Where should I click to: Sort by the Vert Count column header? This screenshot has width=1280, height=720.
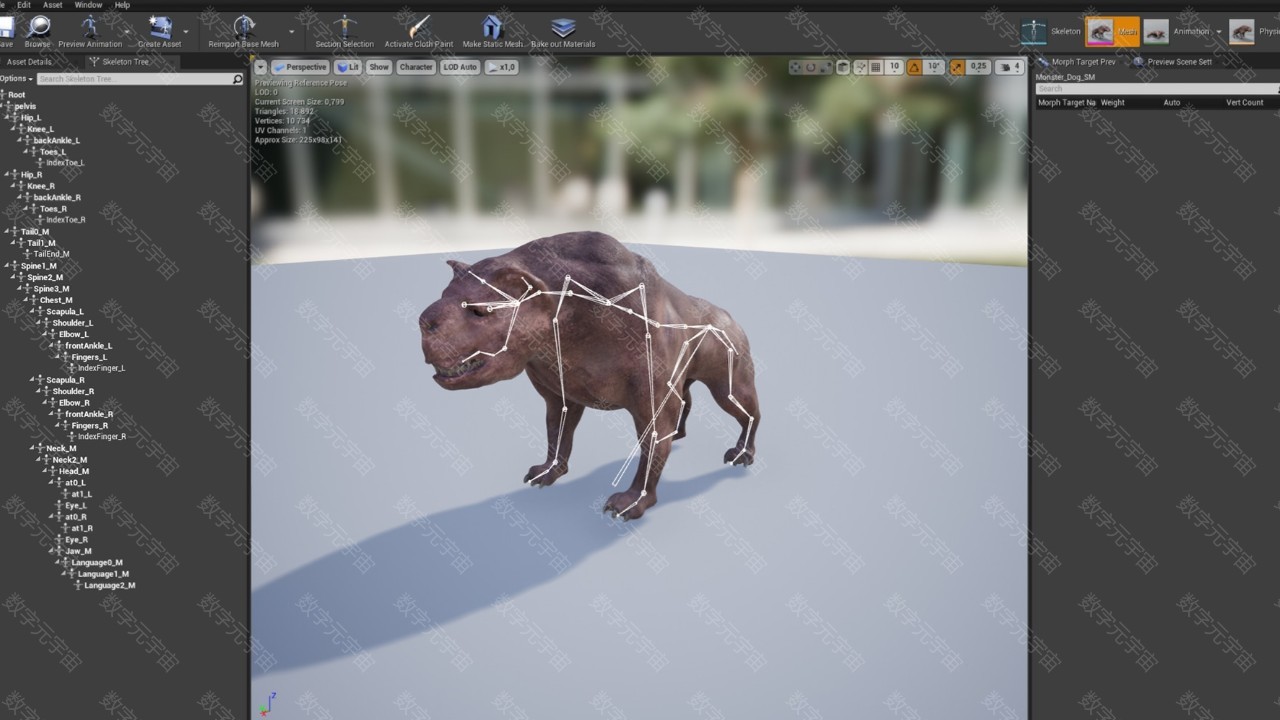click(x=1244, y=102)
